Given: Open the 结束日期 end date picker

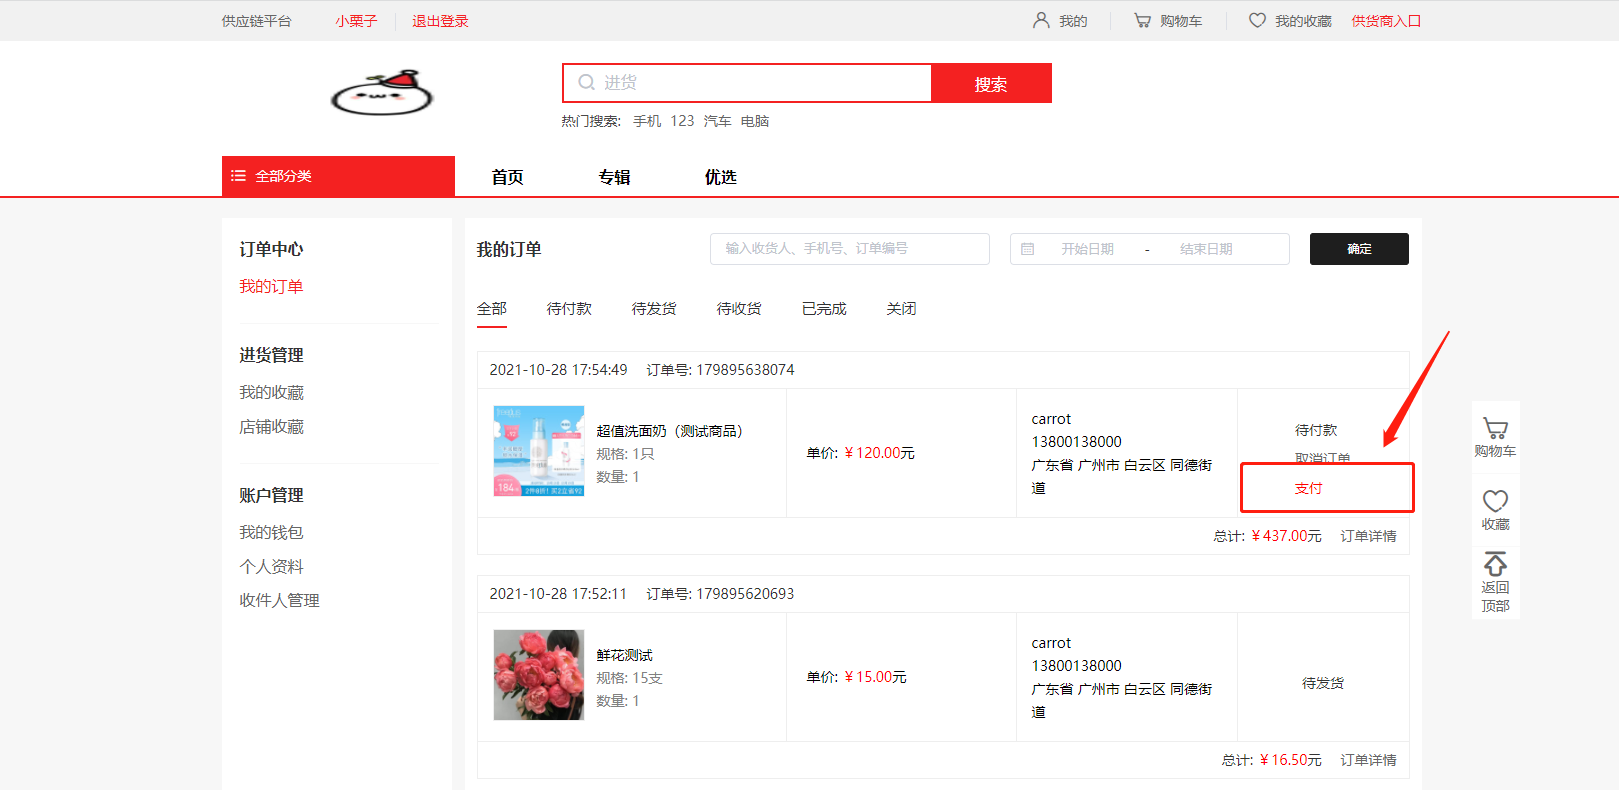Looking at the screenshot, I should click(1205, 249).
